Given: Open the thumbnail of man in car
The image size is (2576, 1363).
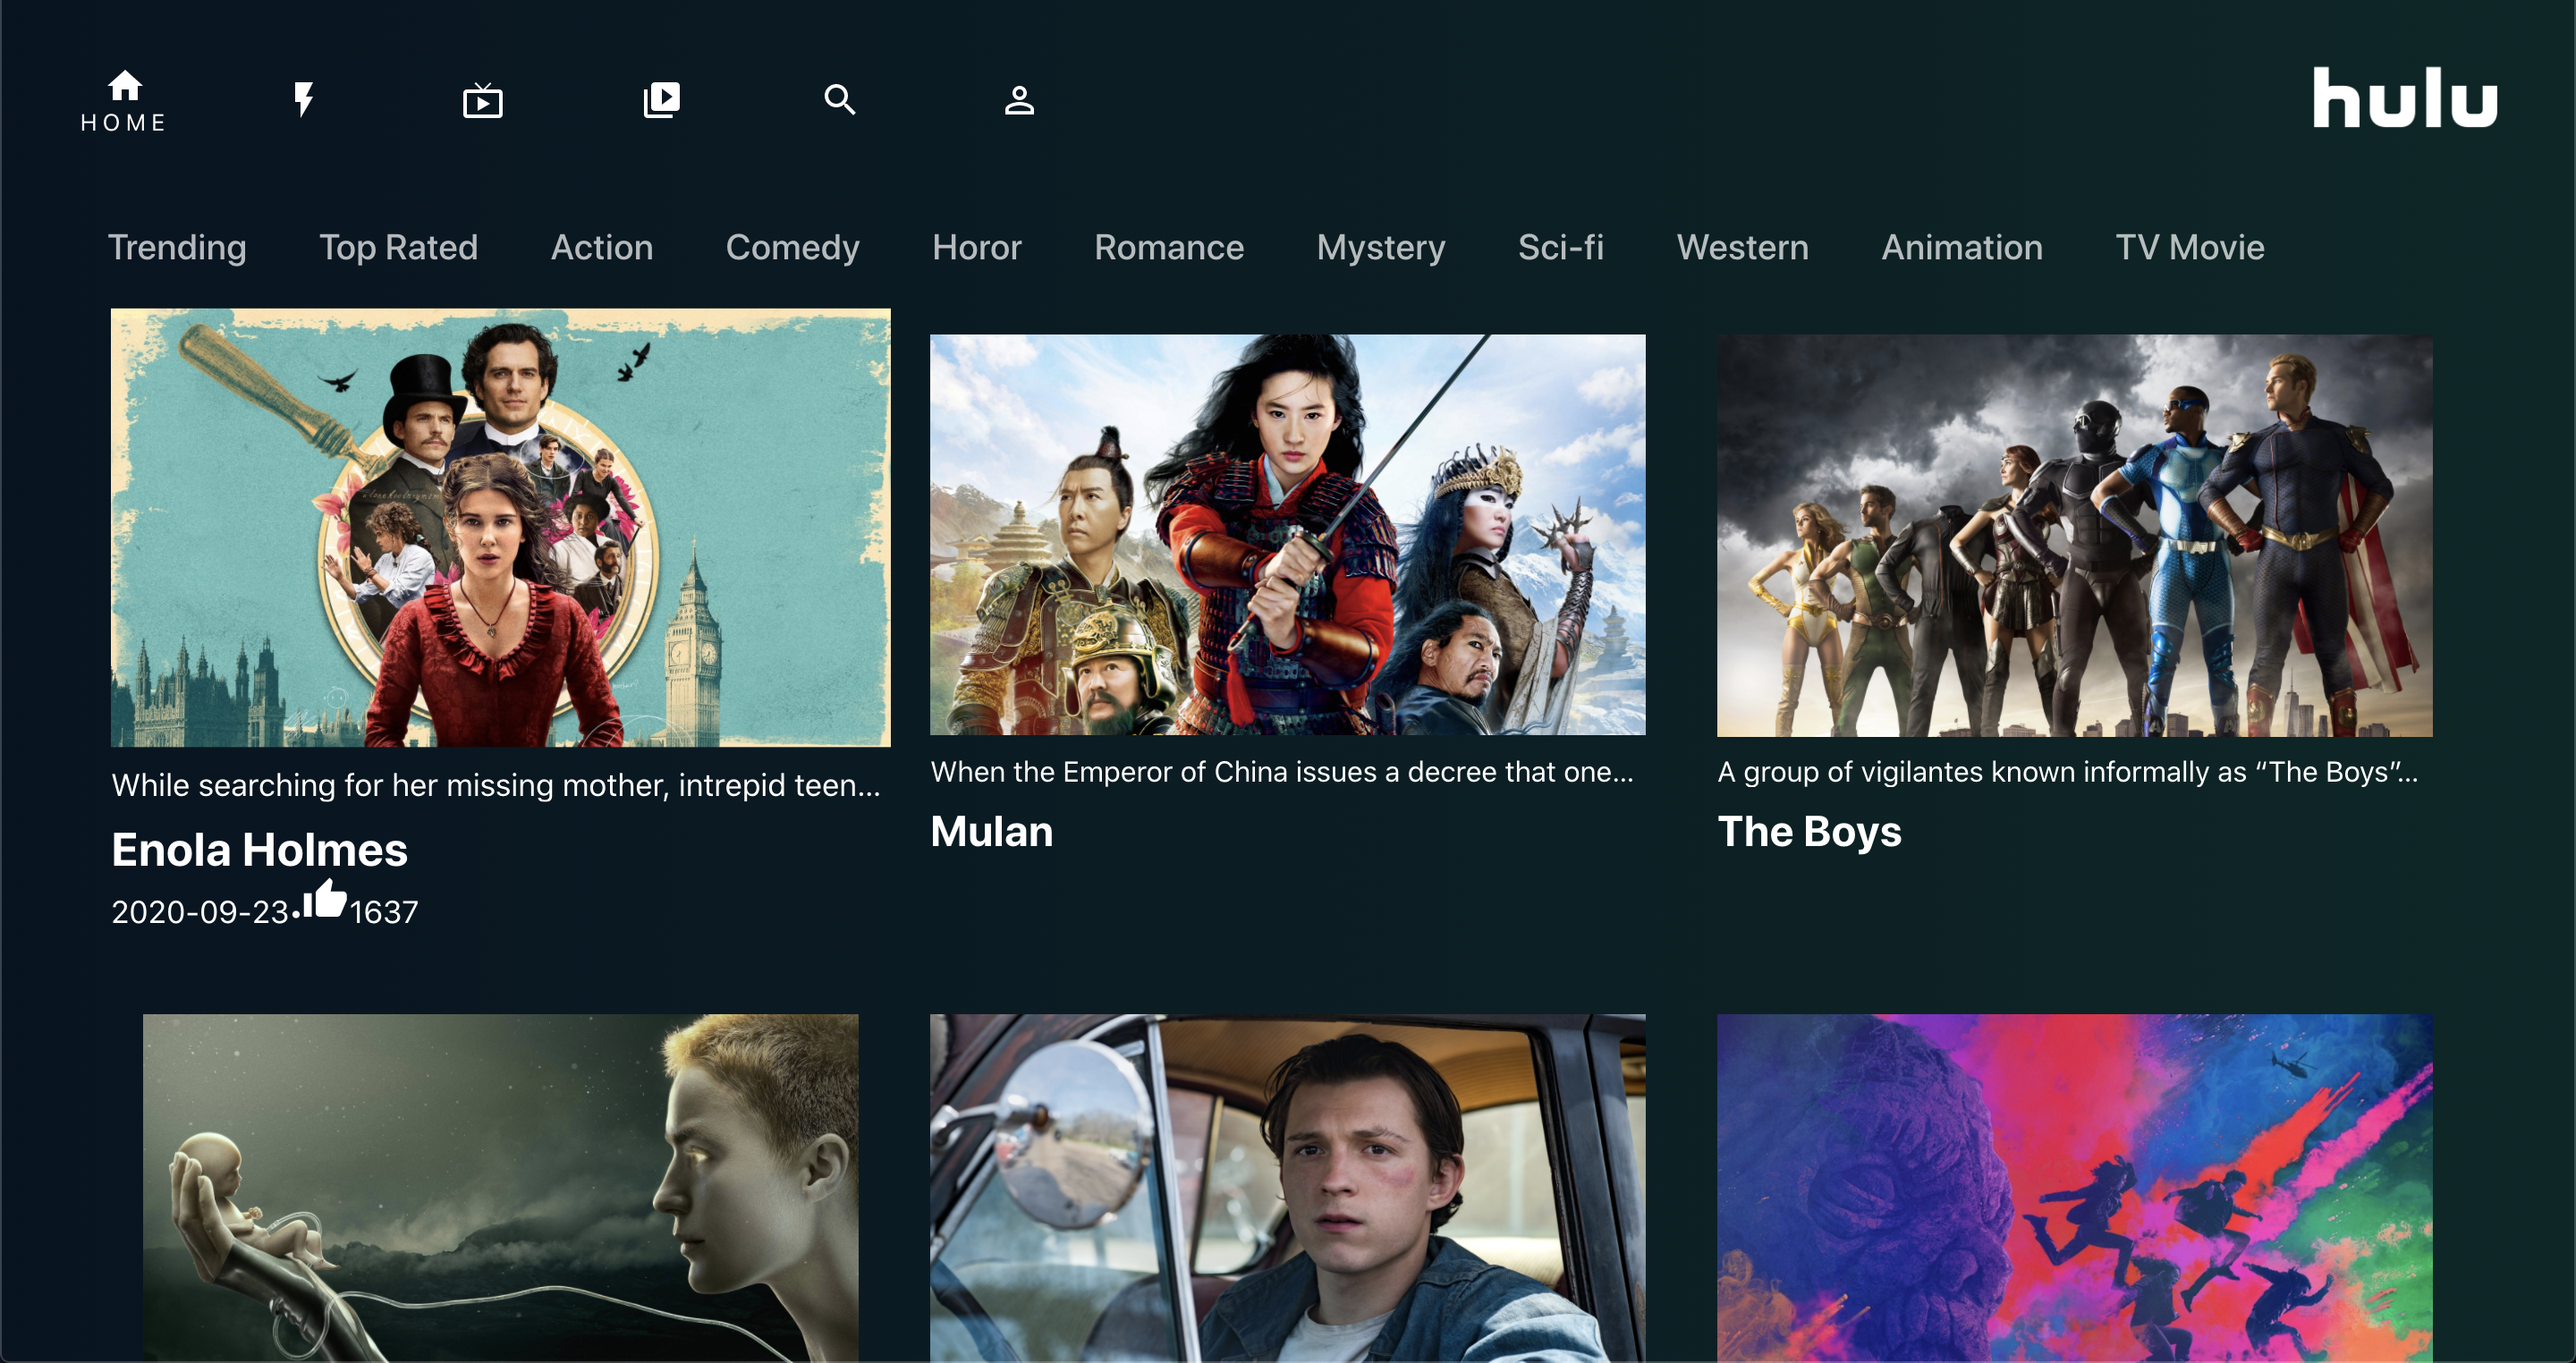Looking at the screenshot, I should pyautogui.click(x=1287, y=1188).
